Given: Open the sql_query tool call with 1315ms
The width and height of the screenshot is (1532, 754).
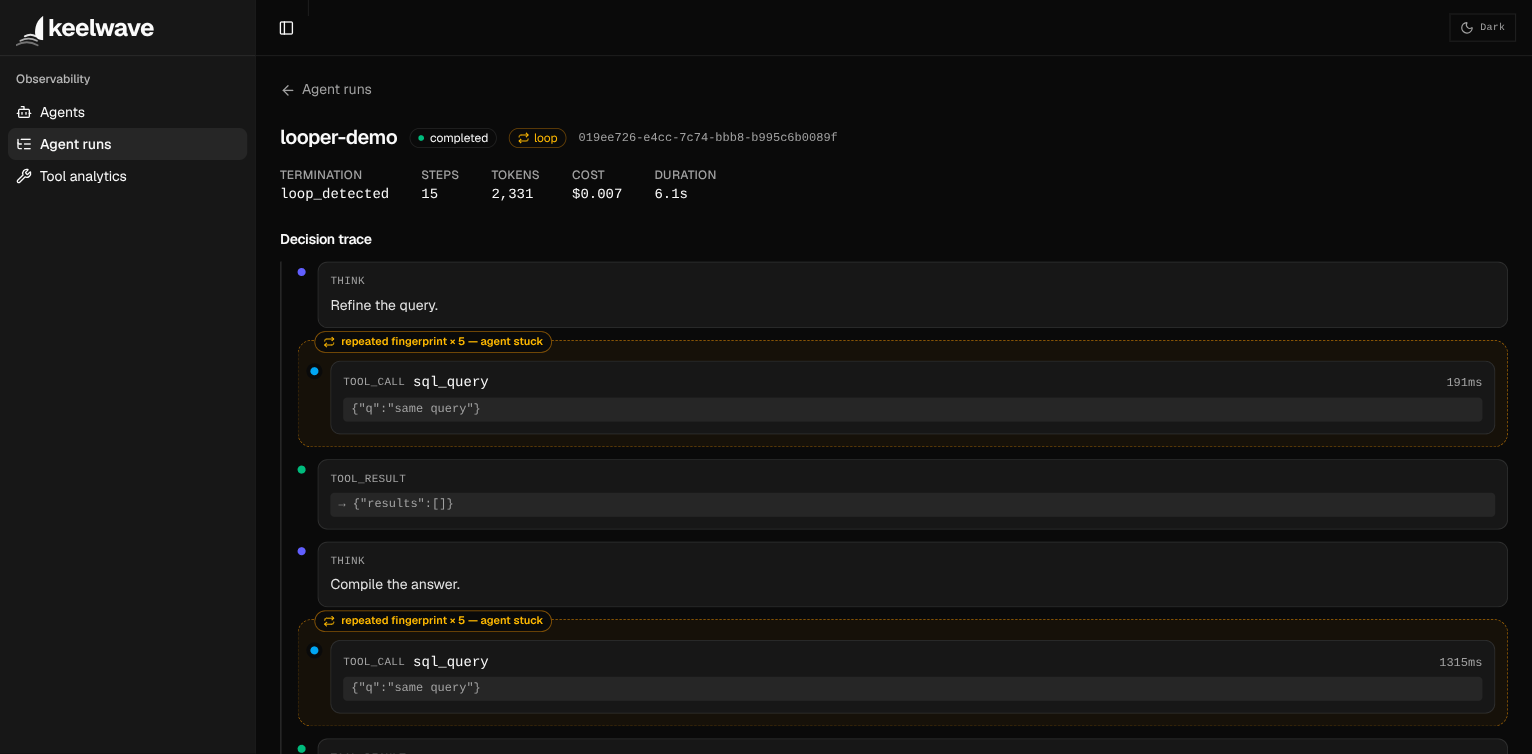Looking at the screenshot, I should [x=912, y=677].
